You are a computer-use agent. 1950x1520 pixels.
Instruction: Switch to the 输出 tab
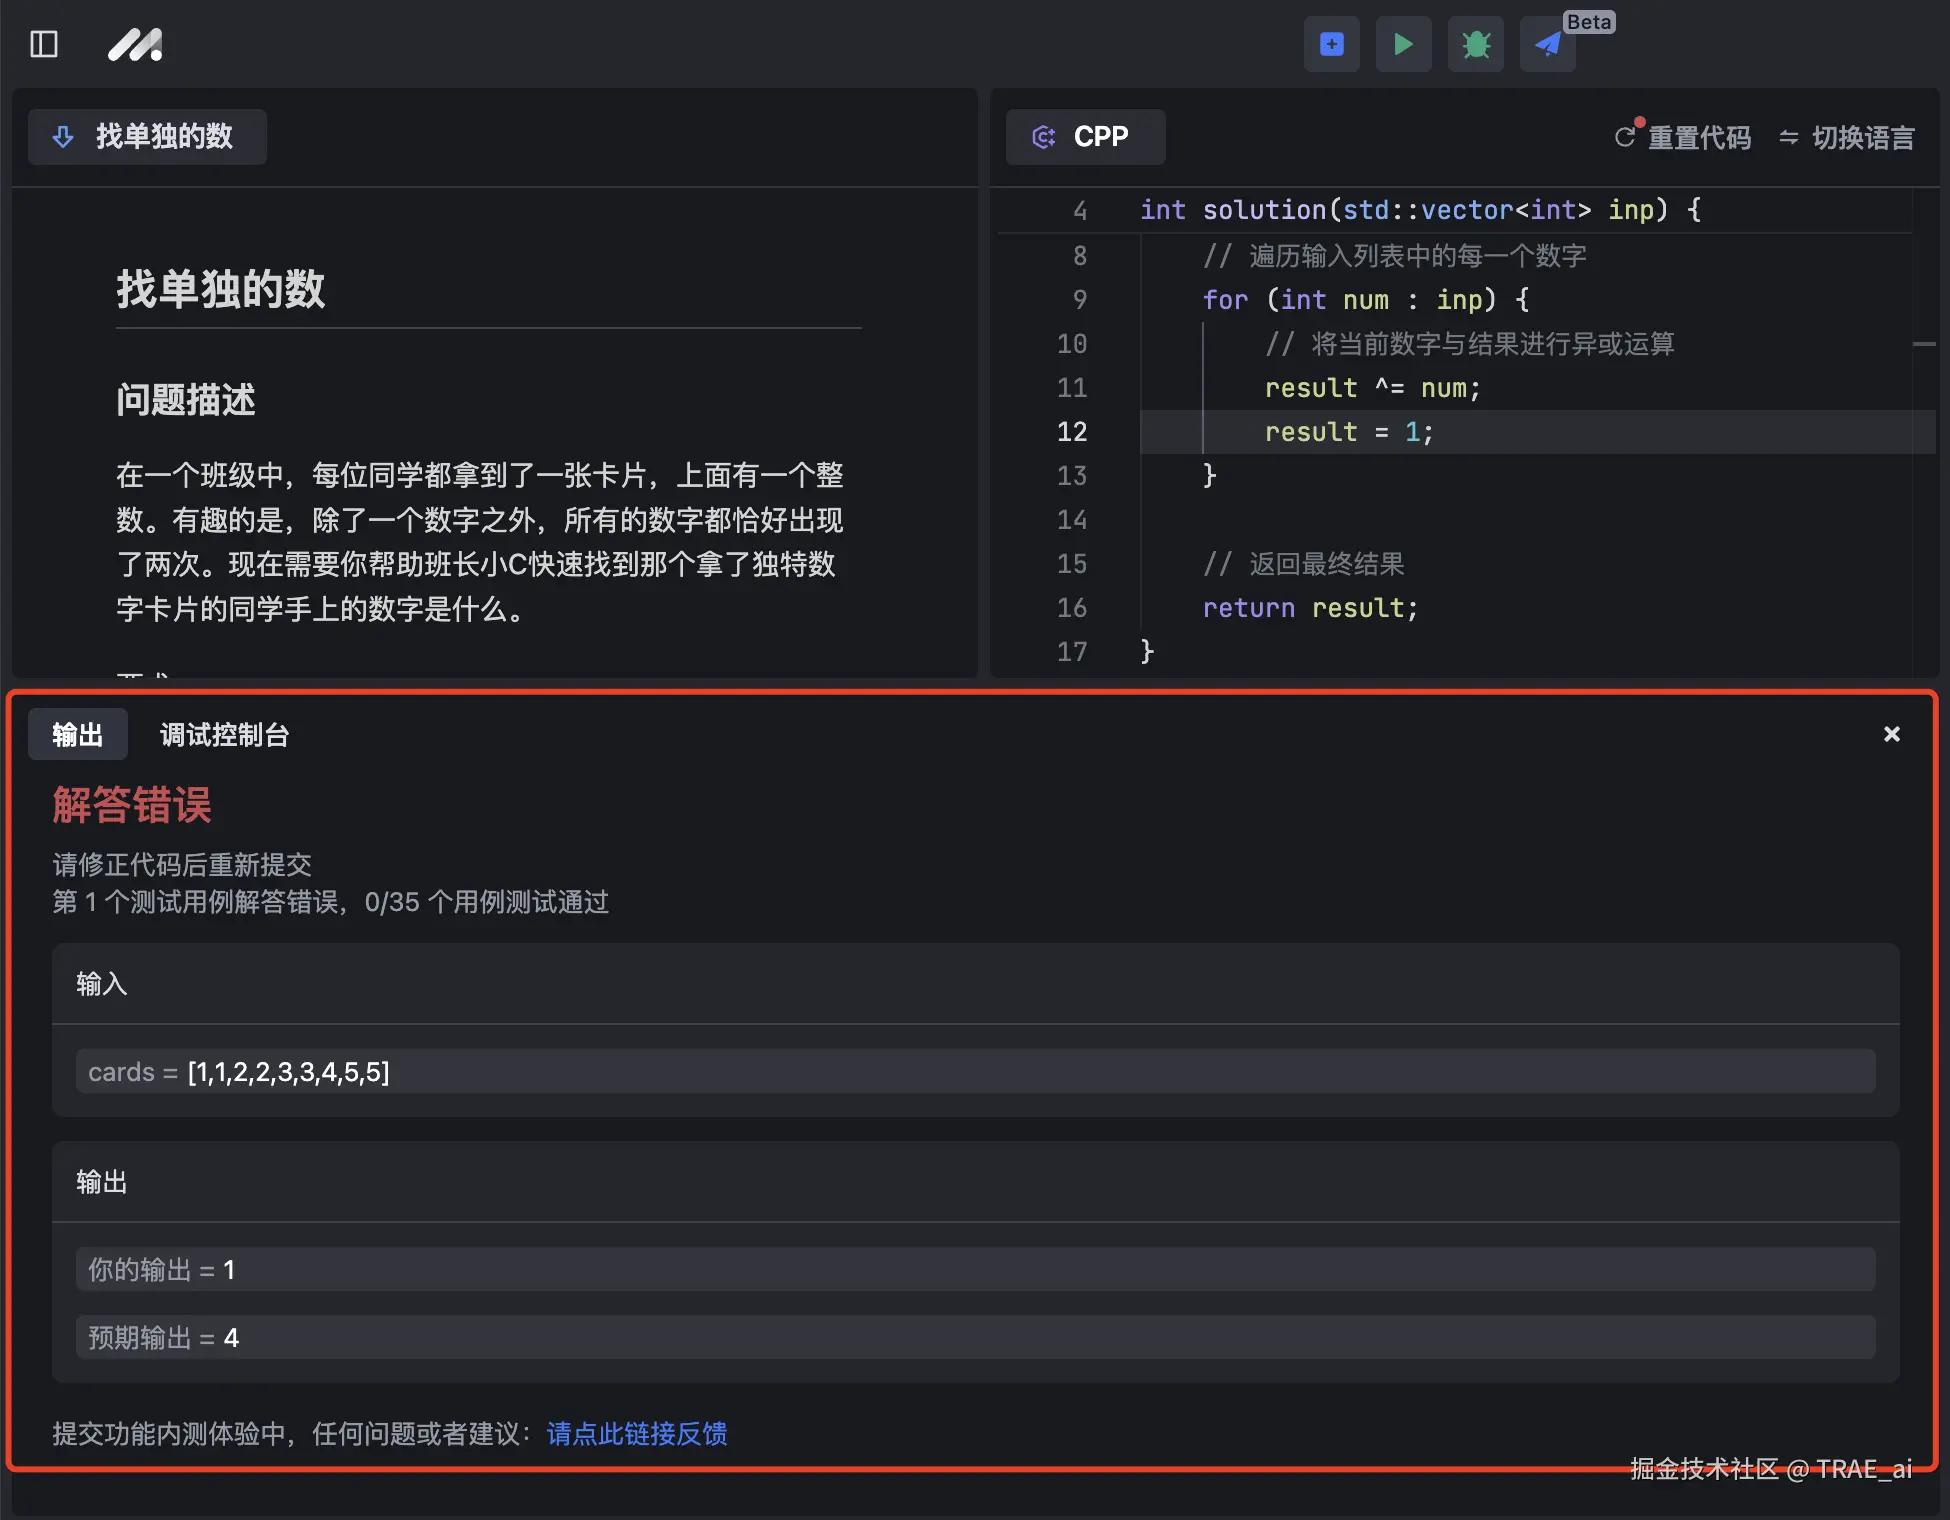point(77,735)
